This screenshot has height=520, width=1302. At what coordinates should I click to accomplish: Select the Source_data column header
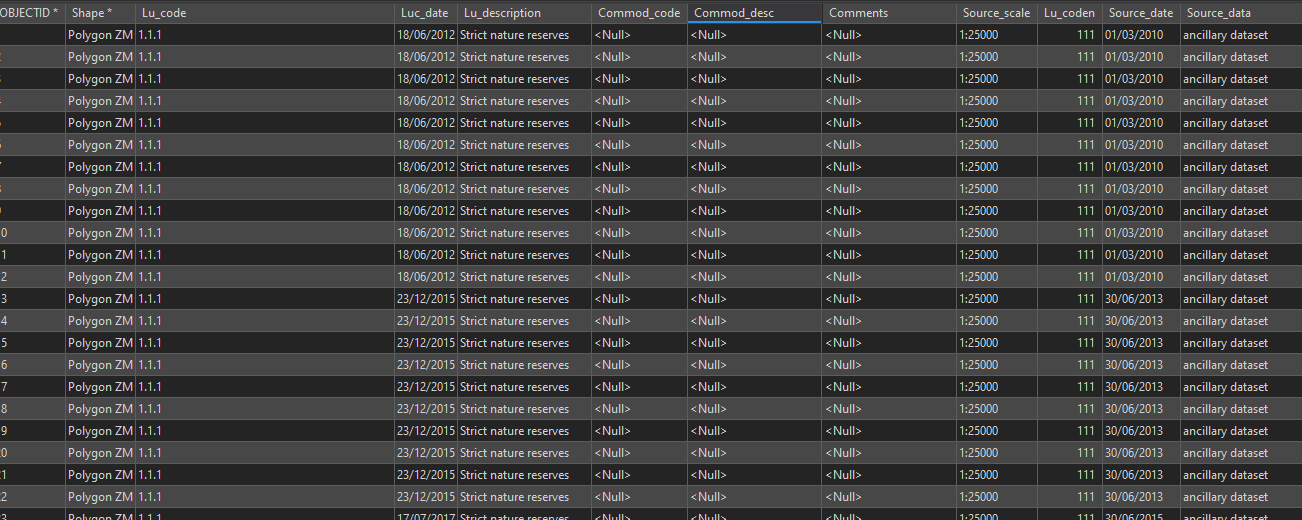1241,13
